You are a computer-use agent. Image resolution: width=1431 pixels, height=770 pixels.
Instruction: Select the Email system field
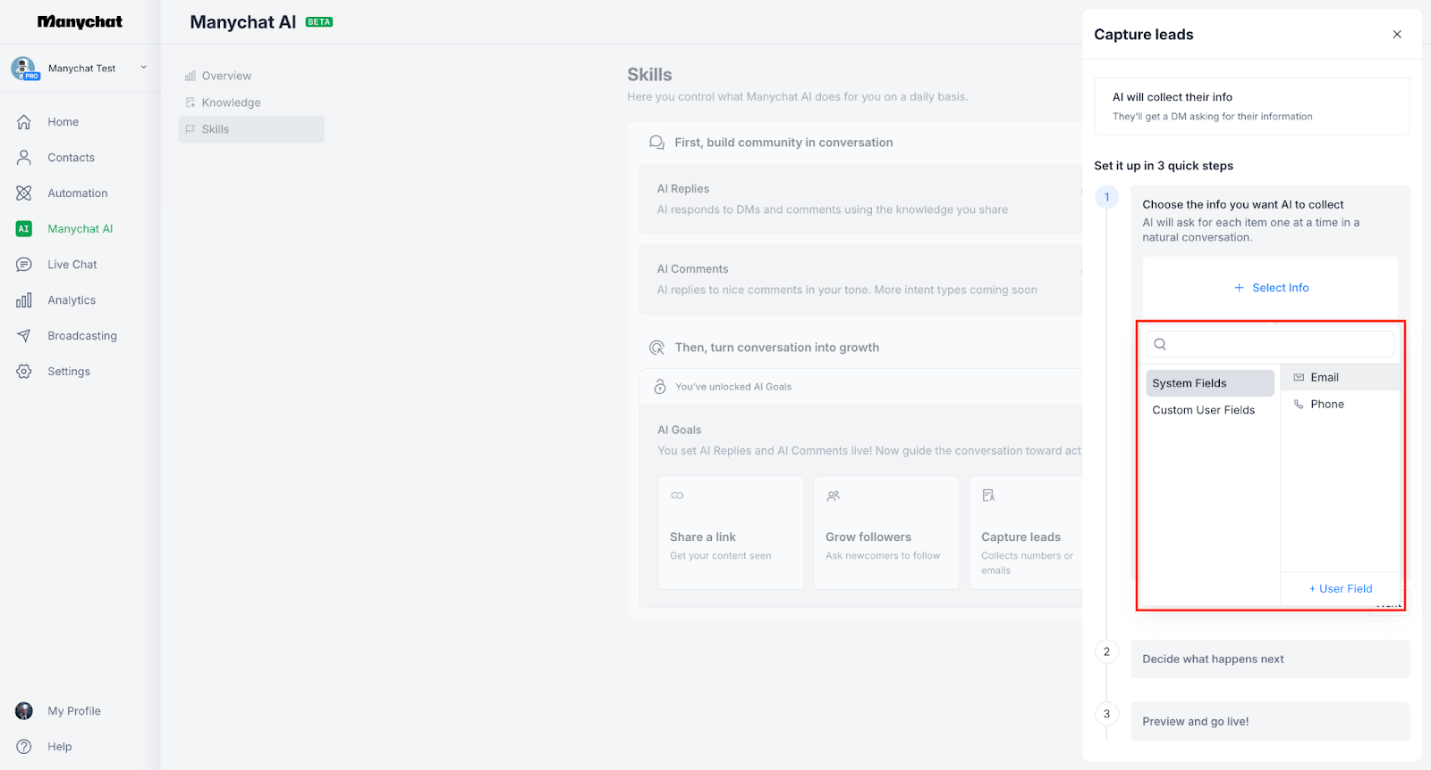1324,377
